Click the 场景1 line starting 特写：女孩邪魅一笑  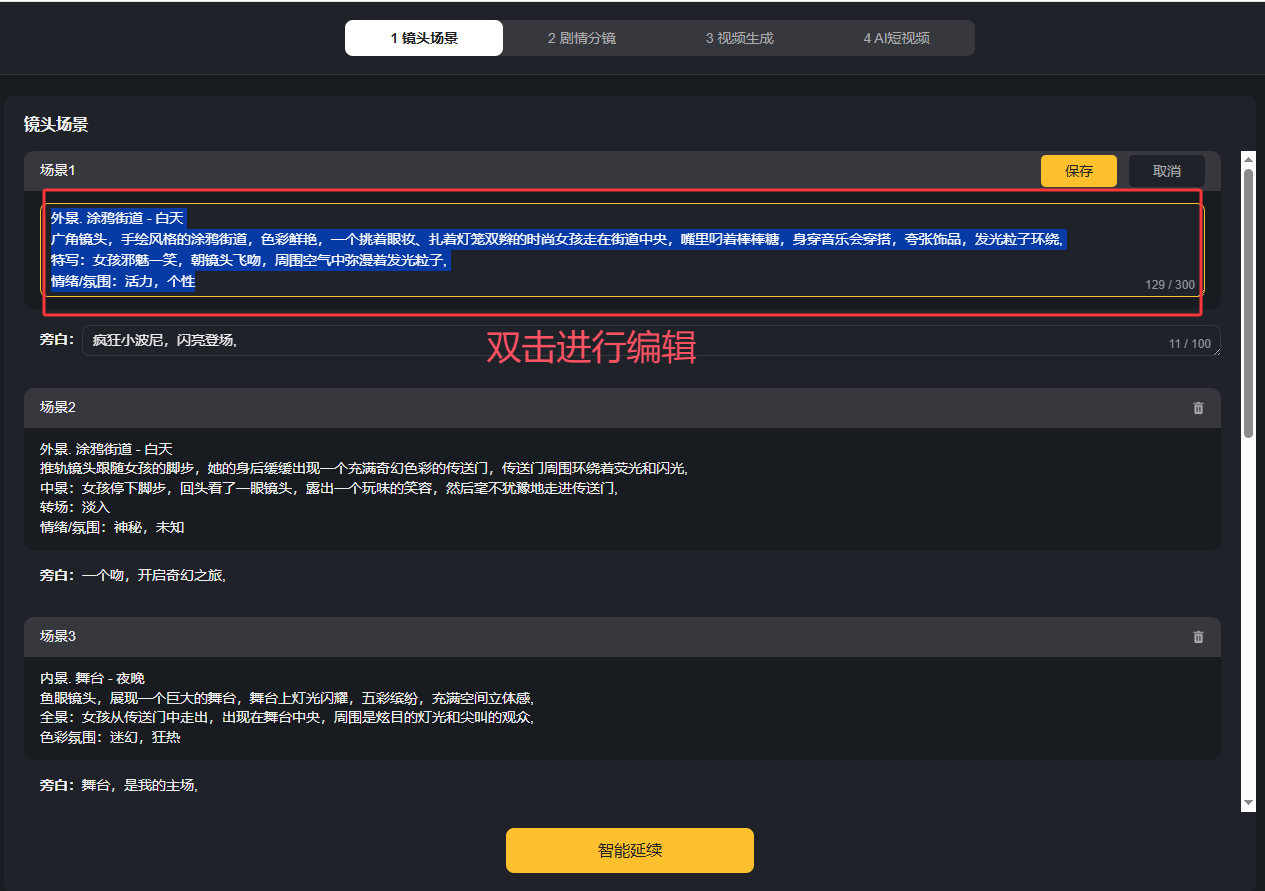point(250,260)
